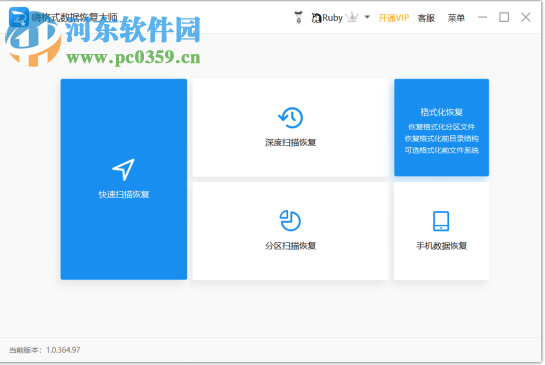545x365 pixels.
Task: Click the paper-plane quick scan icon
Action: coord(123,170)
